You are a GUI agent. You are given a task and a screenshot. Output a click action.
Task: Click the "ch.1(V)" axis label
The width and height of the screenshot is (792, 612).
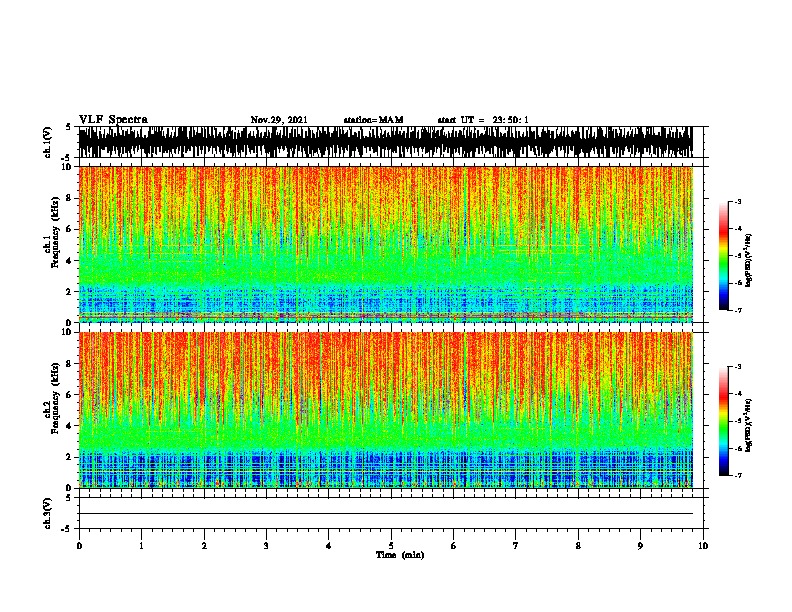tap(48, 142)
